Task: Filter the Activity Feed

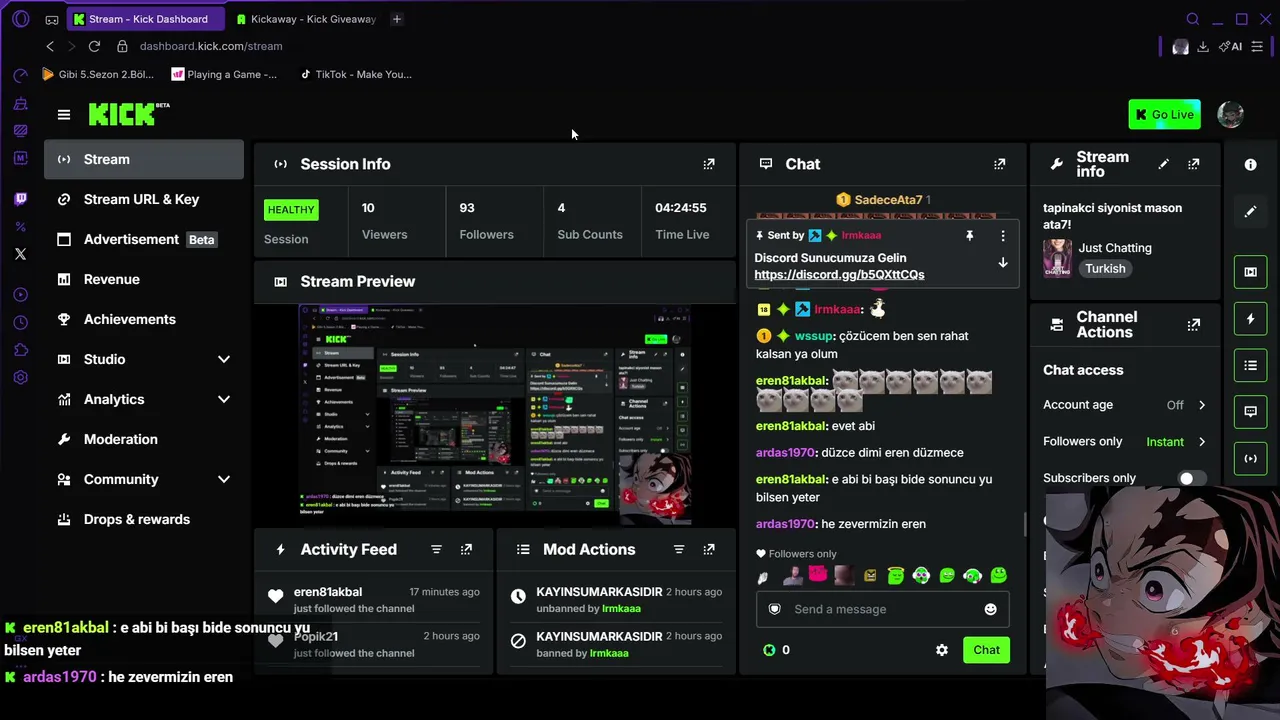Action: (436, 549)
